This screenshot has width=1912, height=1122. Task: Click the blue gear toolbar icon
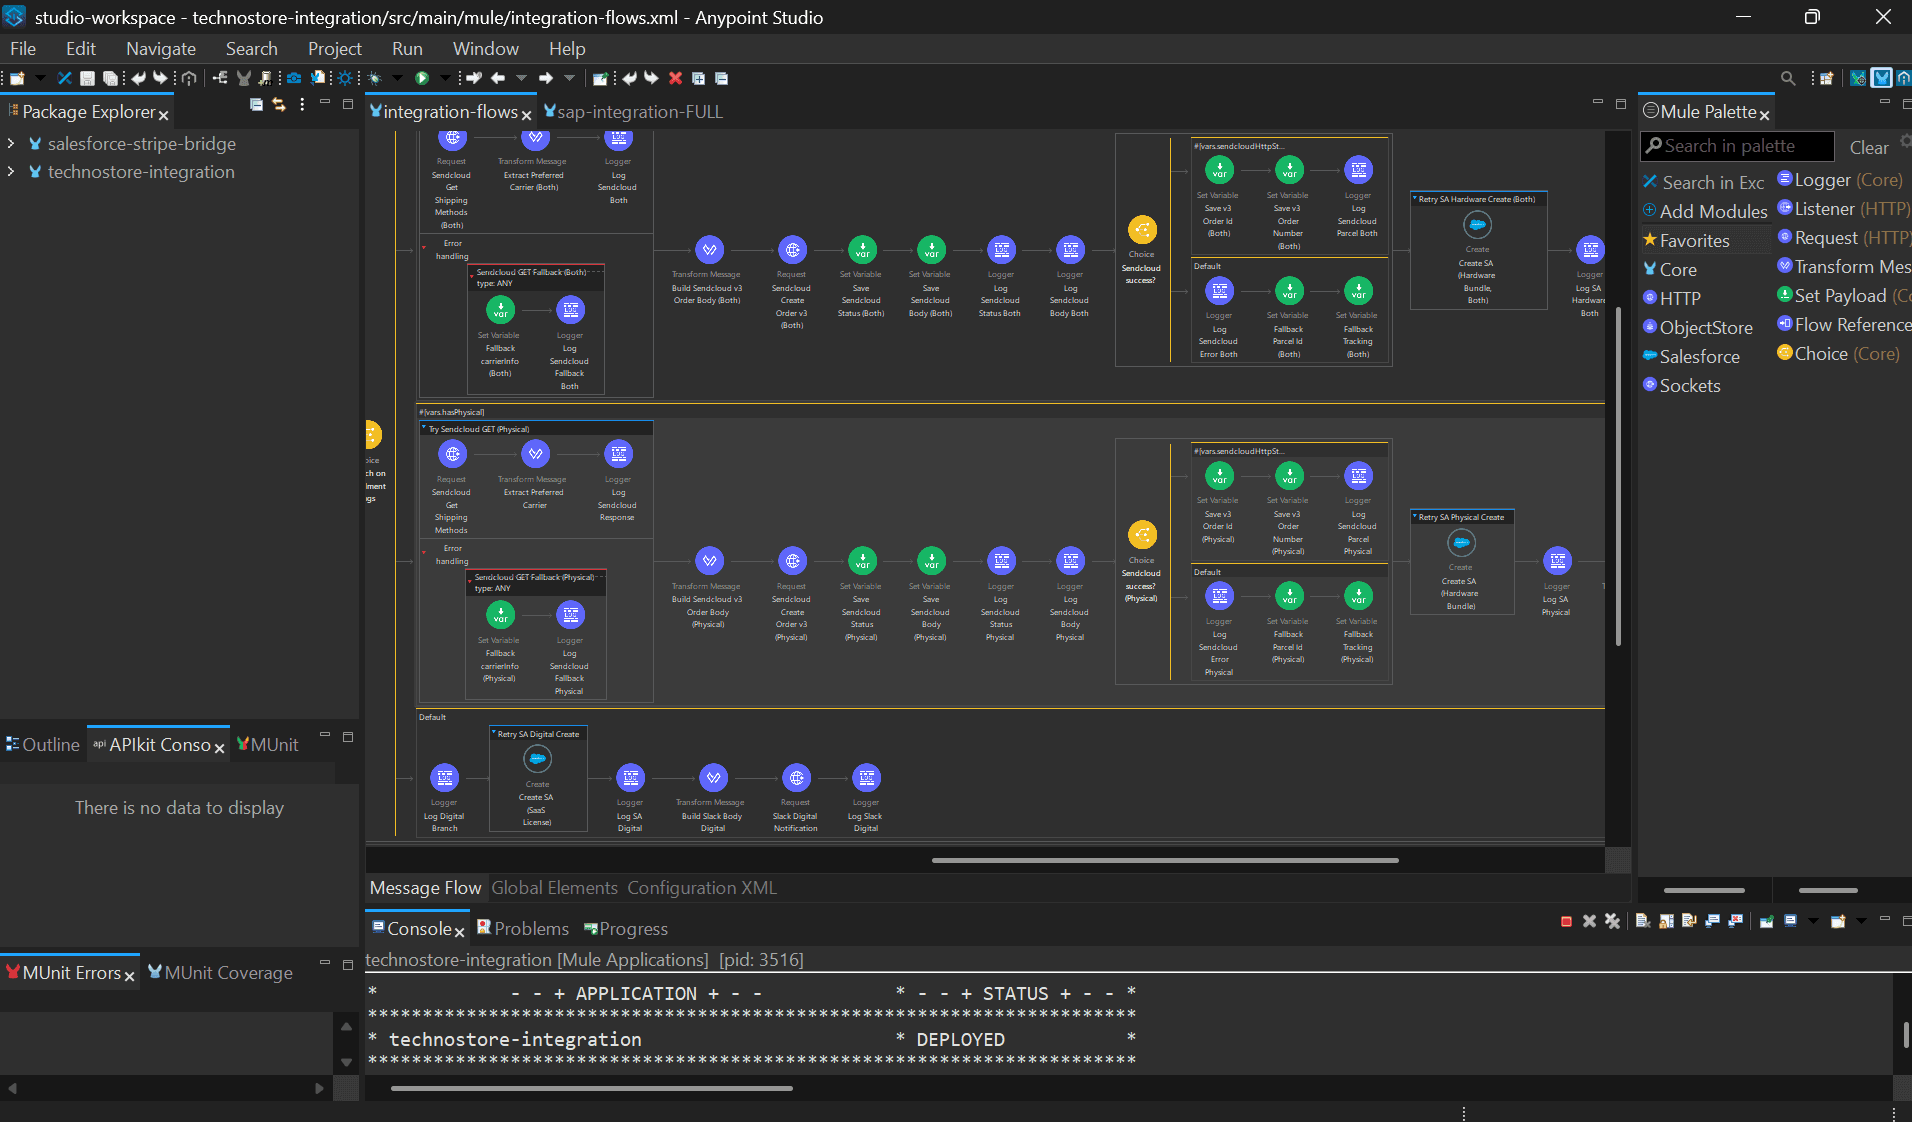345,78
